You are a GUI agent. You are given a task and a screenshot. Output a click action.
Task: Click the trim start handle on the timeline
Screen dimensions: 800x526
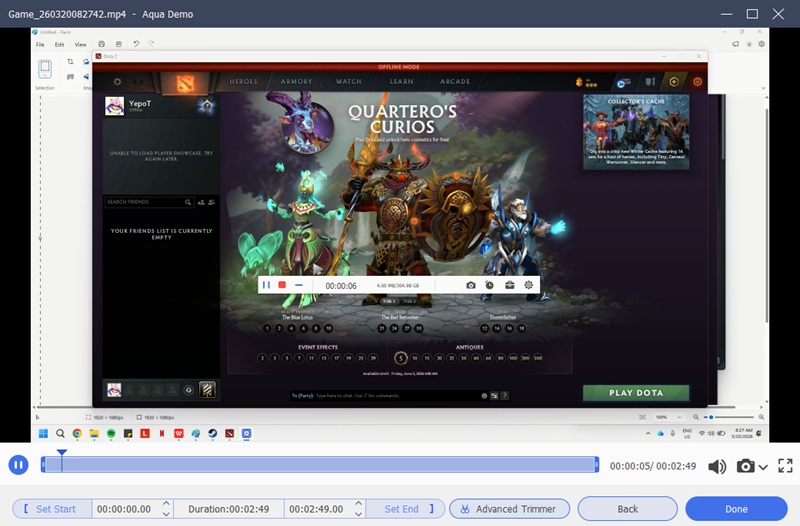pyautogui.click(x=43, y=464)
